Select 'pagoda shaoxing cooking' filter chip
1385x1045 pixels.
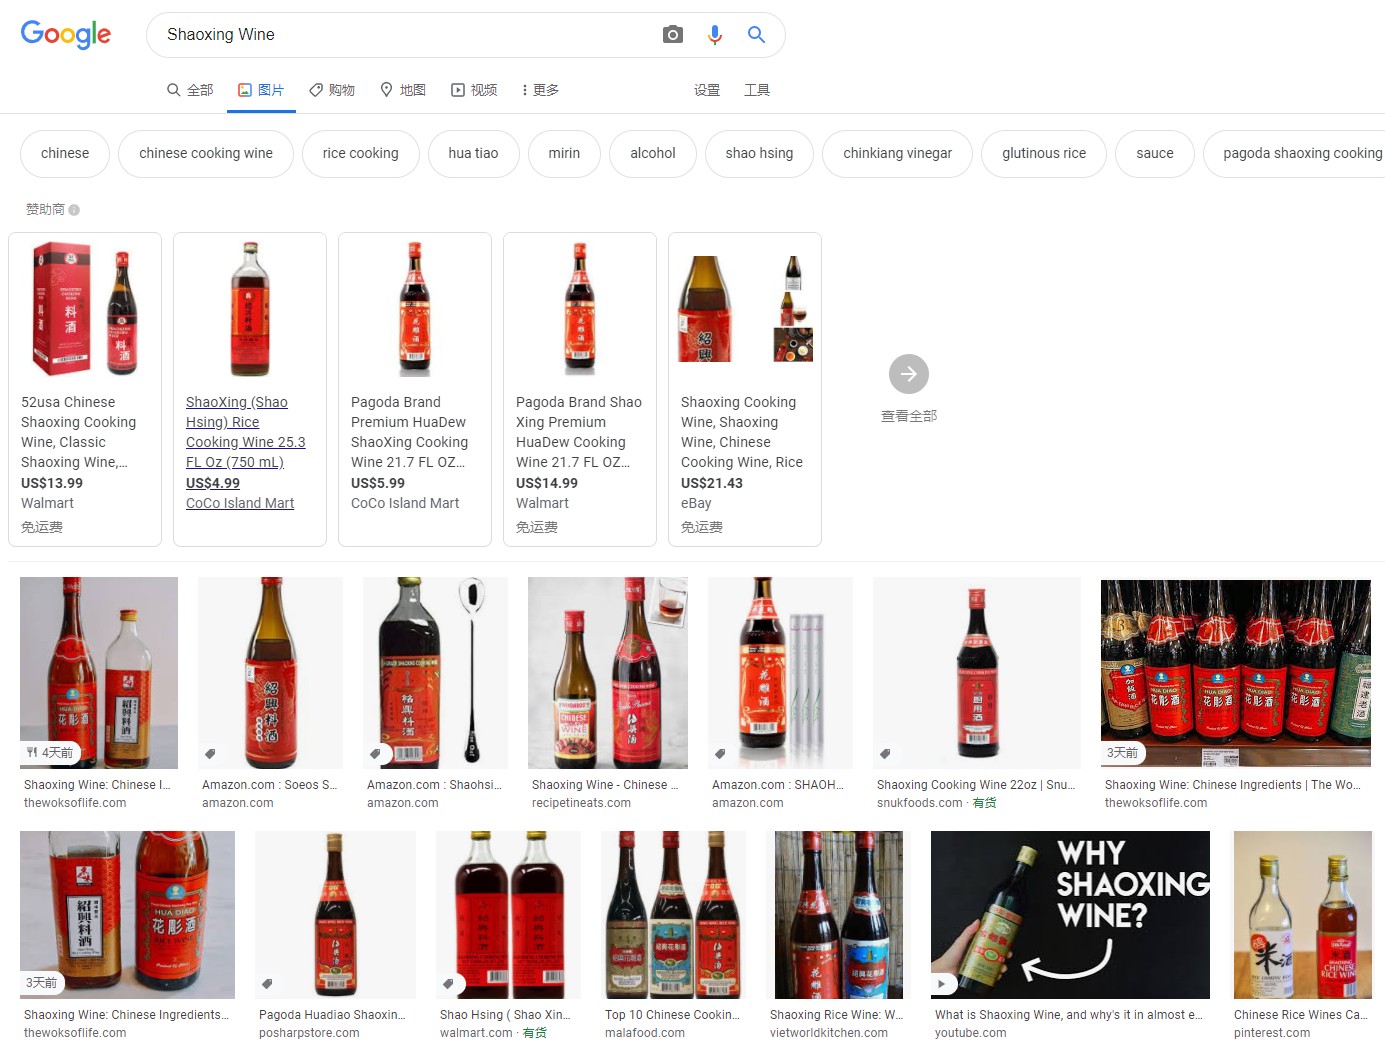(x=1294, y=153)
